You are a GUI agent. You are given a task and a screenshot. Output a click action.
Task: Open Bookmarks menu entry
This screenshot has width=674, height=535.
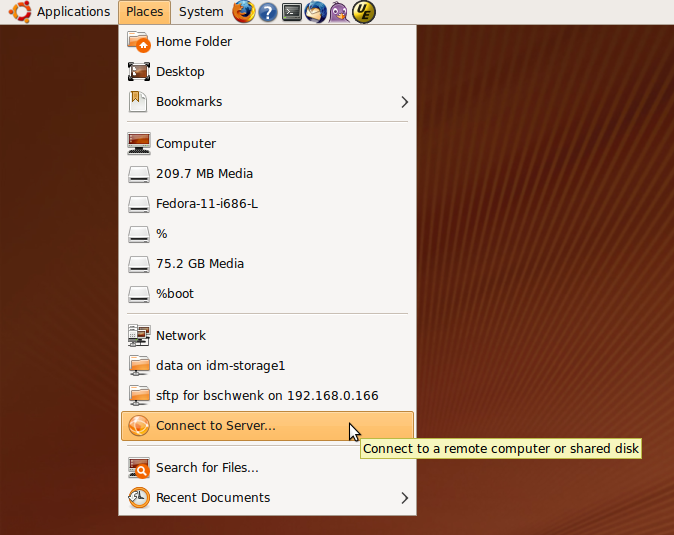click(267, 102)
